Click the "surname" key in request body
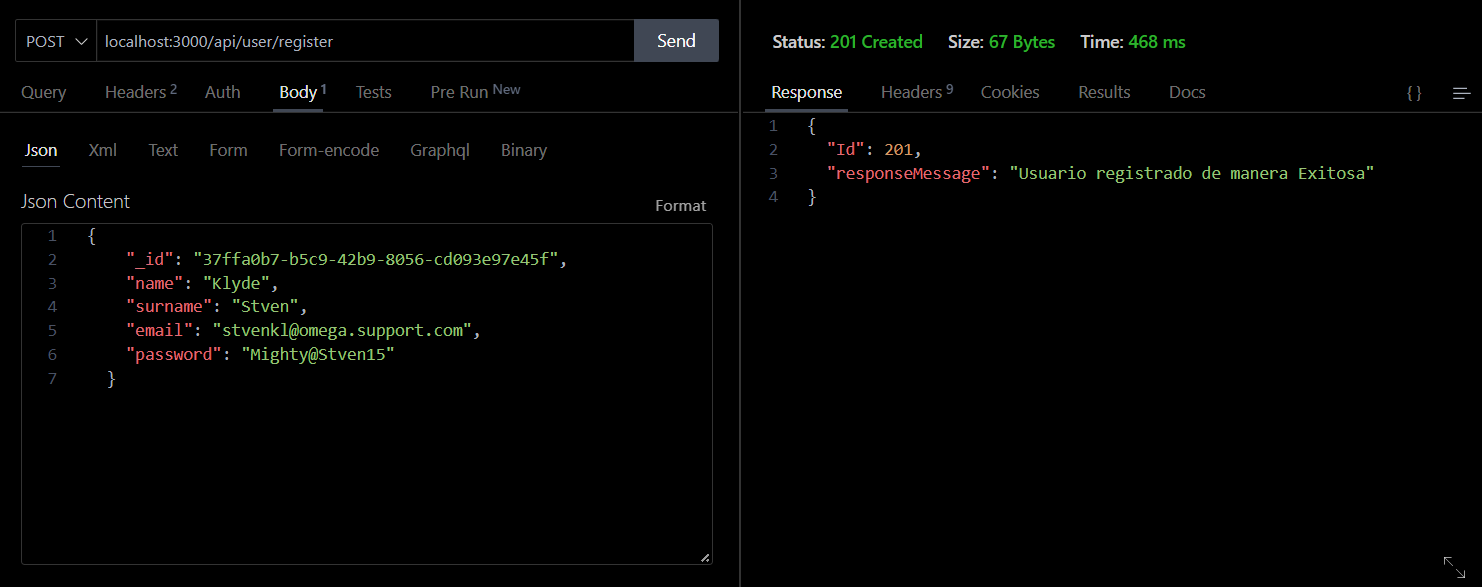Viewport: 1482px width, 587px height. pos(170,307)
